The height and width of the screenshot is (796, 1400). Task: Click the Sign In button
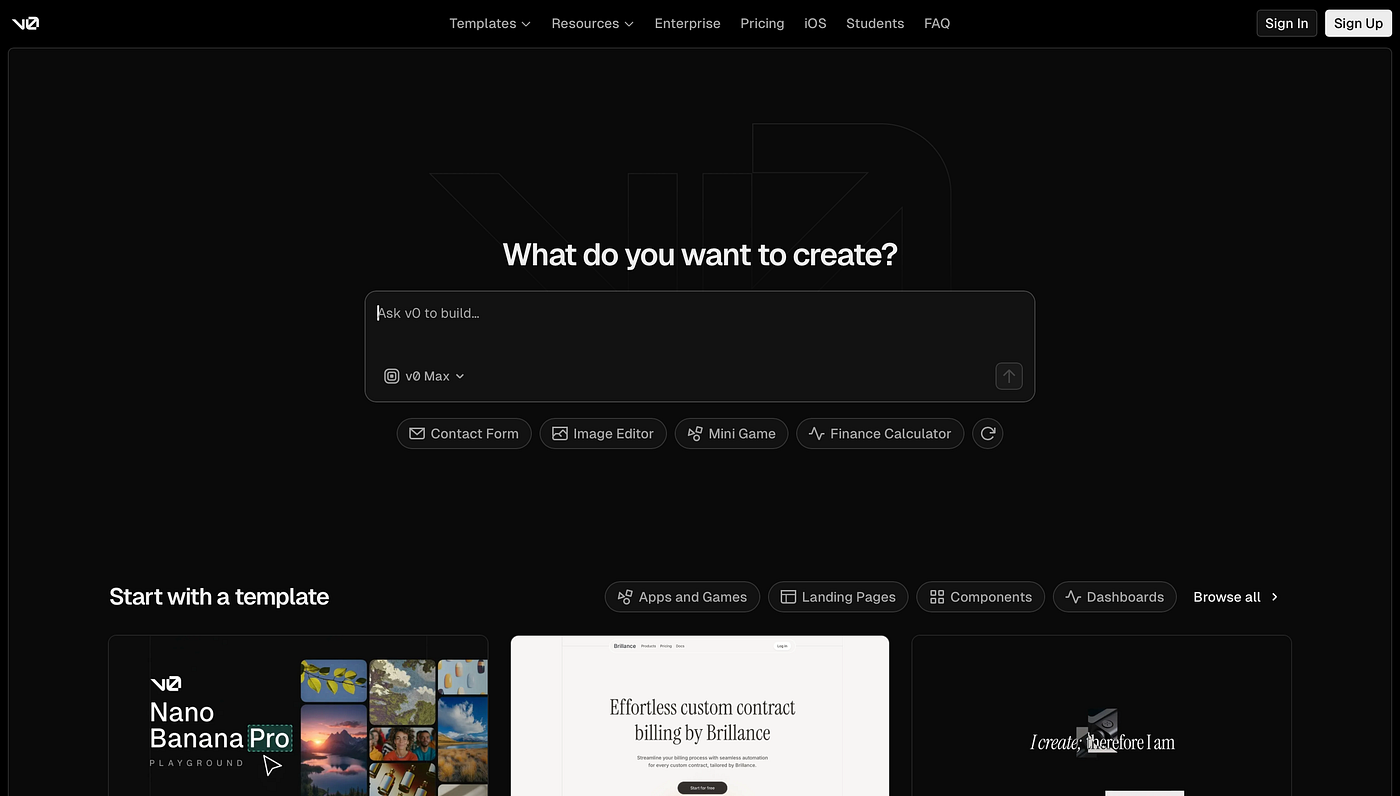(1286, 23)
